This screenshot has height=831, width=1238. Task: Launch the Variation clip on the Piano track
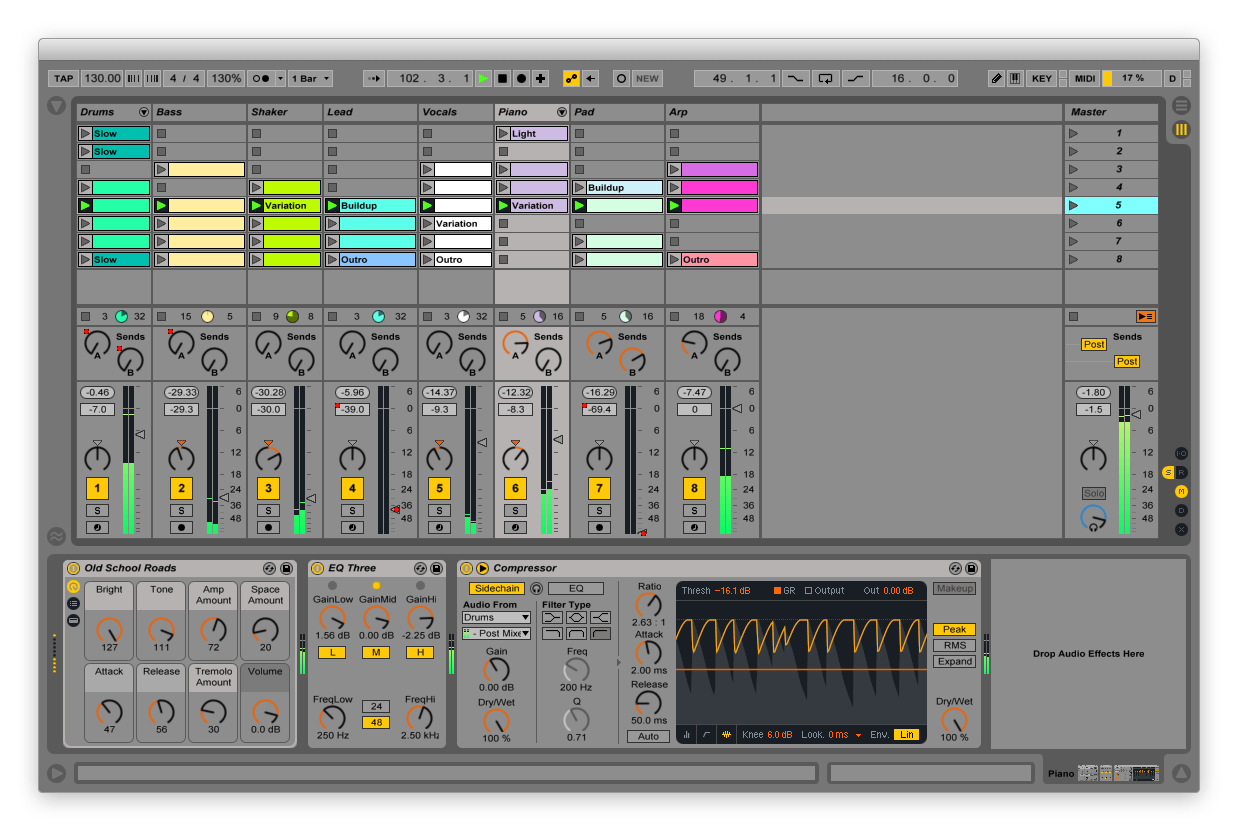point(504,206)
